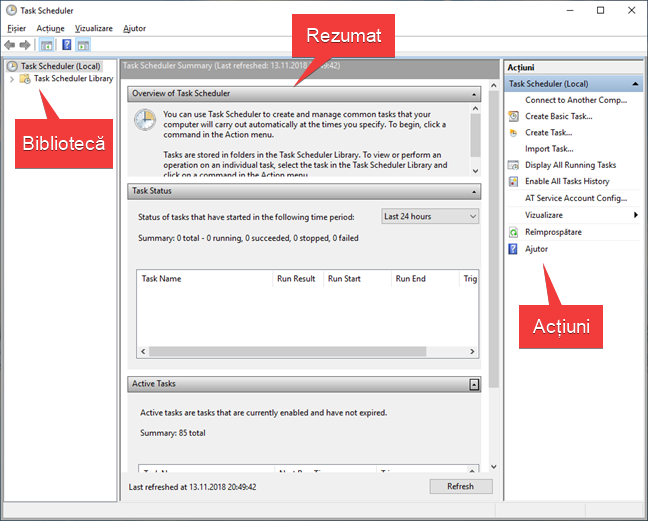Click main summary pane scroll down arrow
648x521 pixels.
pos(493,467)
